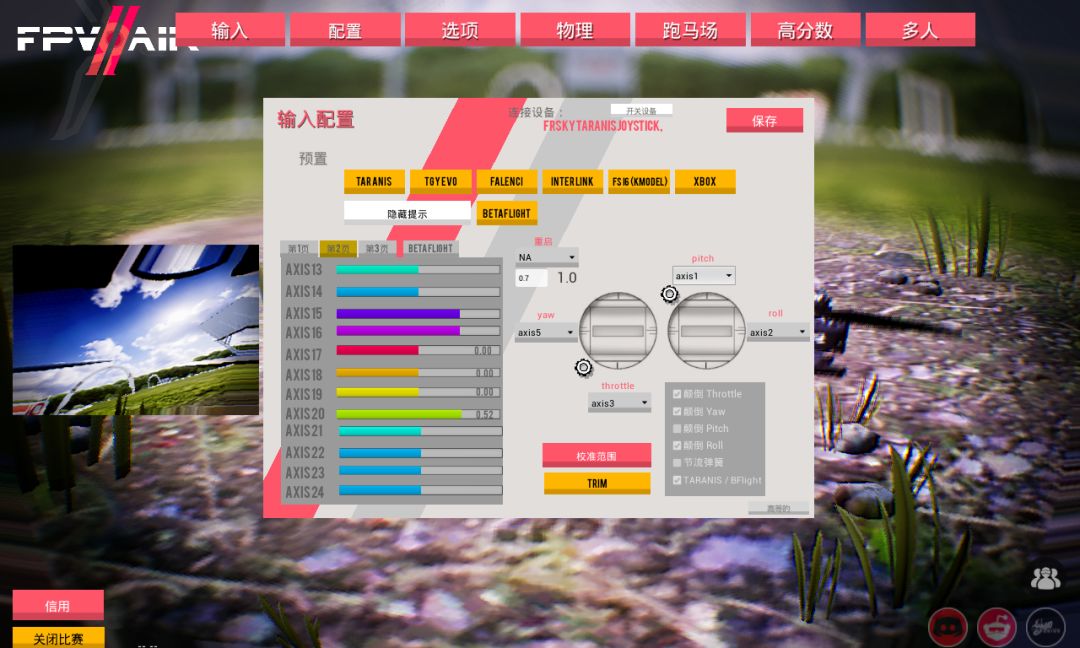This screenshot has width=1080, height=648.
Task: Click the gear icon beside the right stick
Action: [669, 294]
